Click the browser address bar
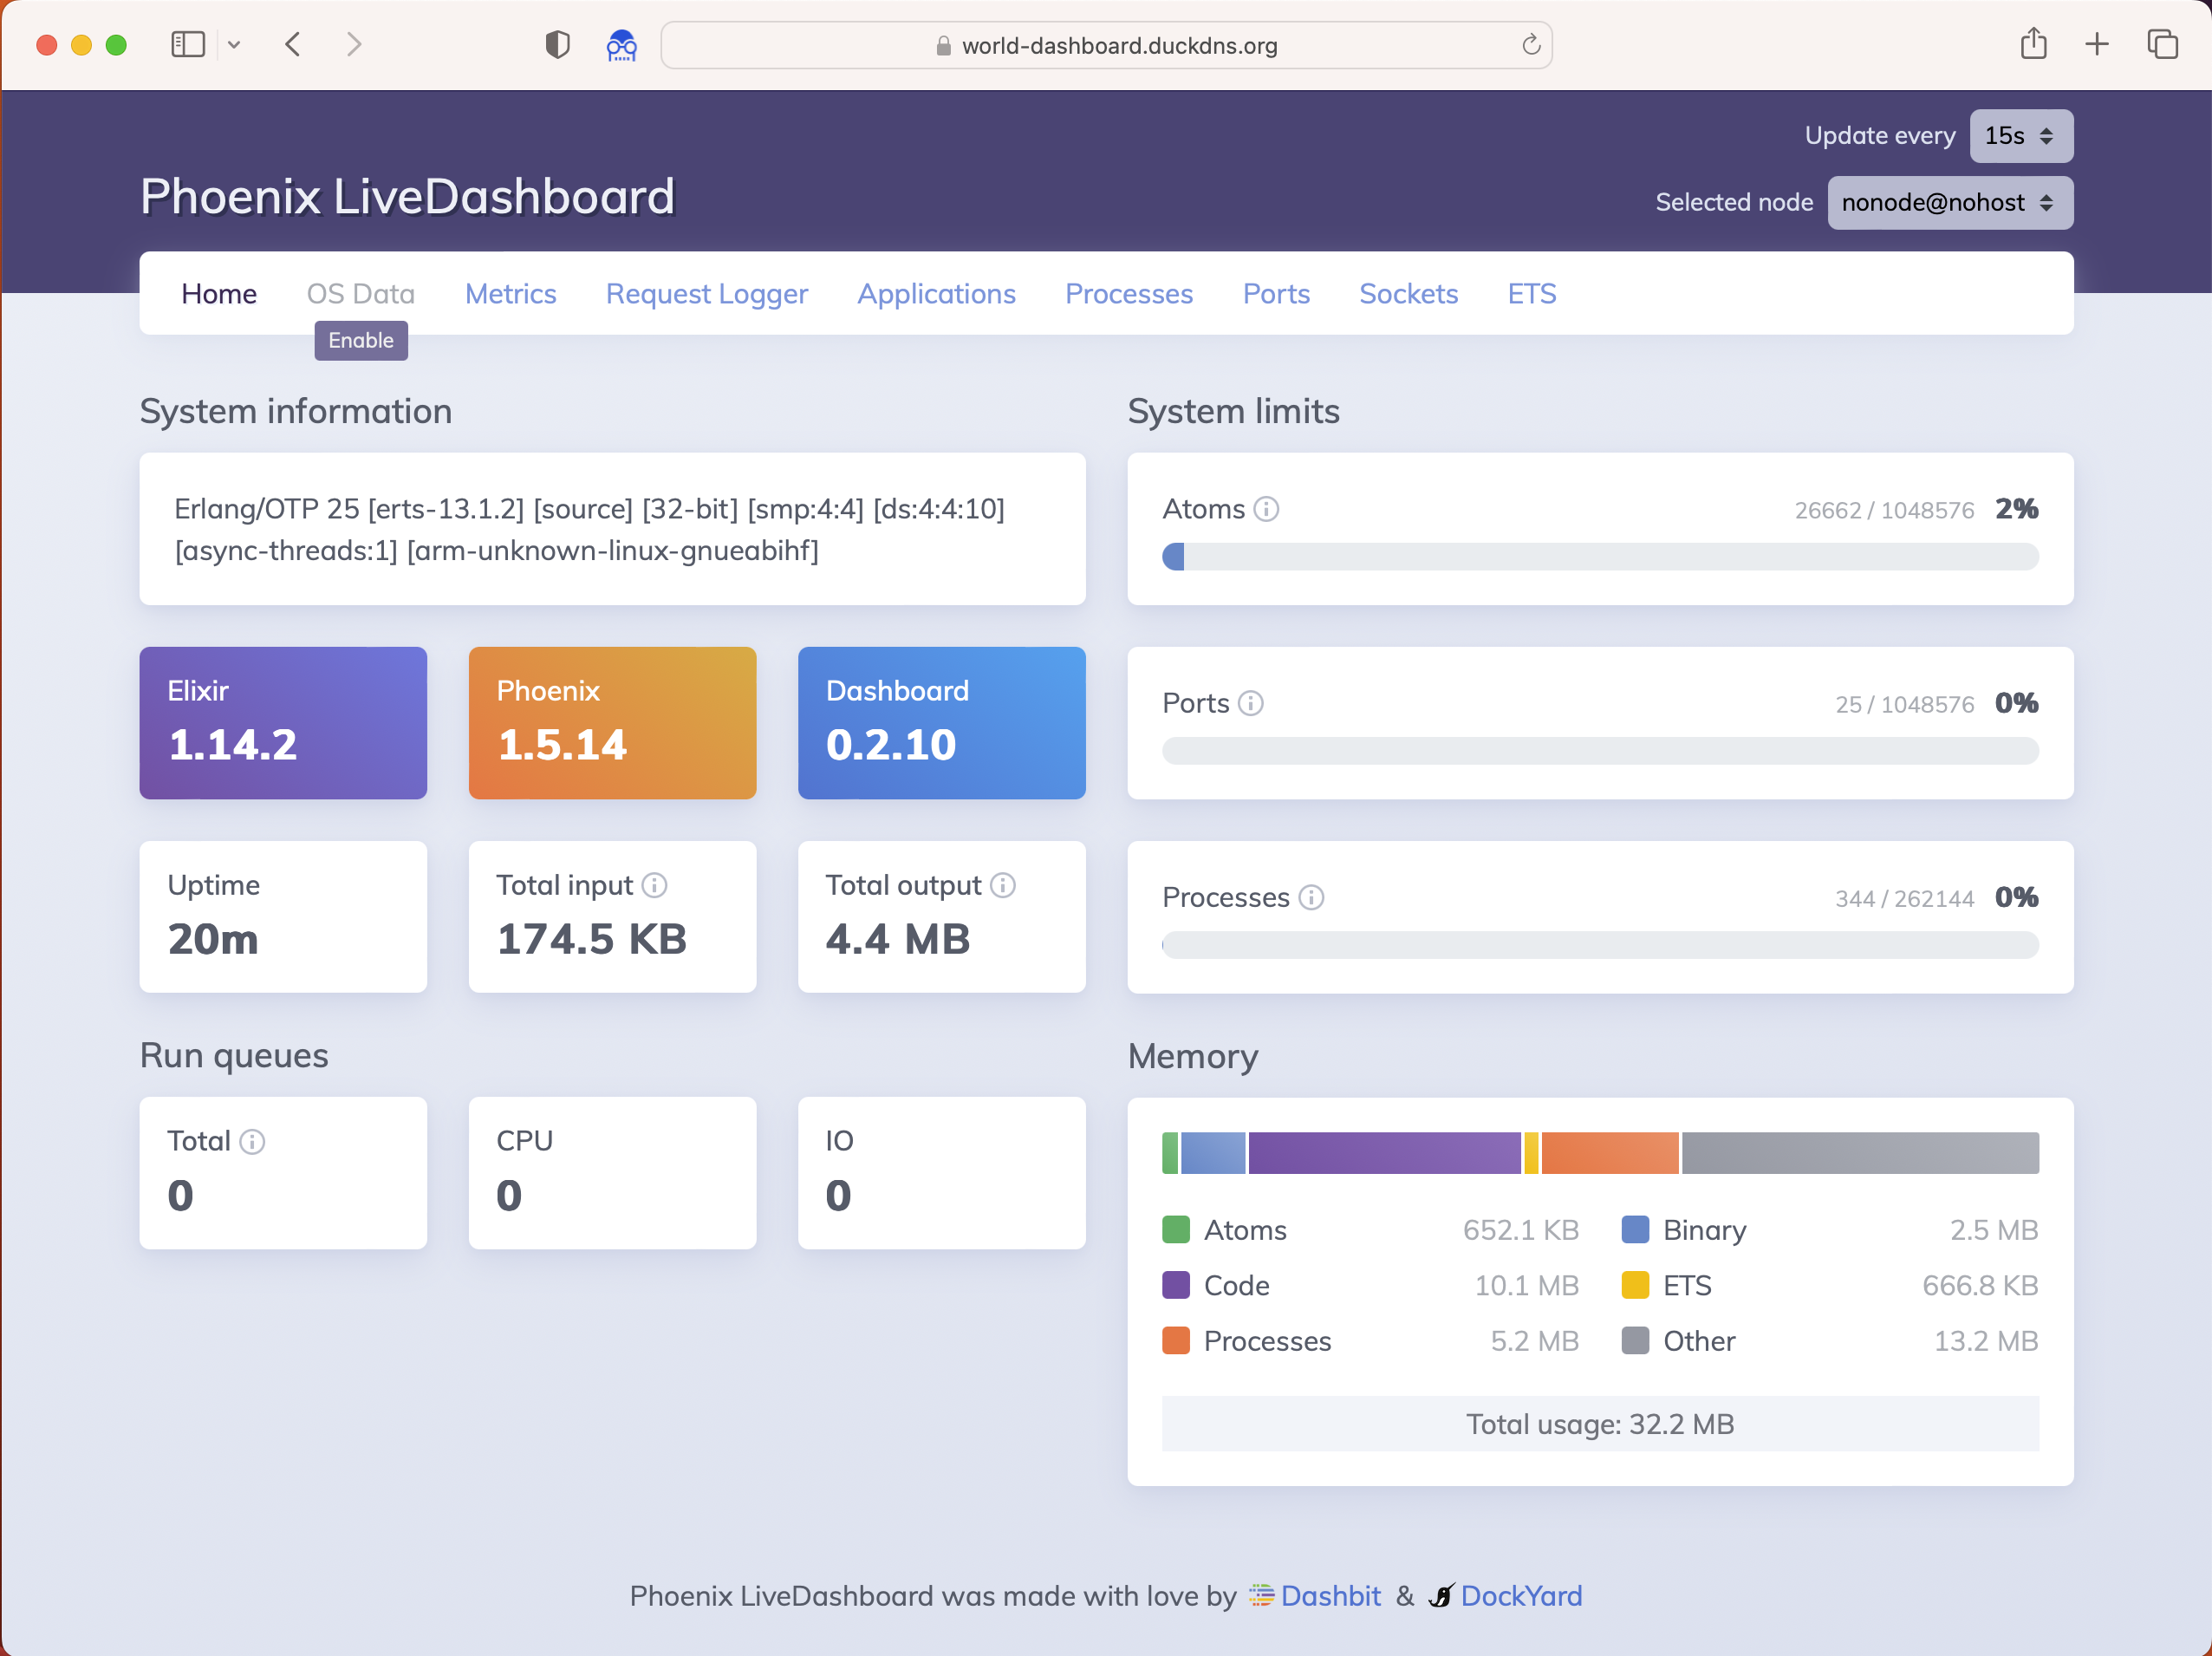Viewport: 2212px width, 1656px height. coord(1106,46)
